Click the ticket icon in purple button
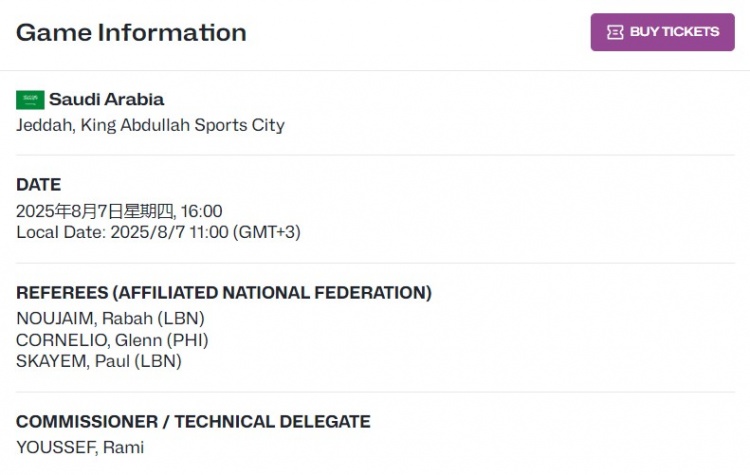The image size is (750, 475). tap(615, 32)
